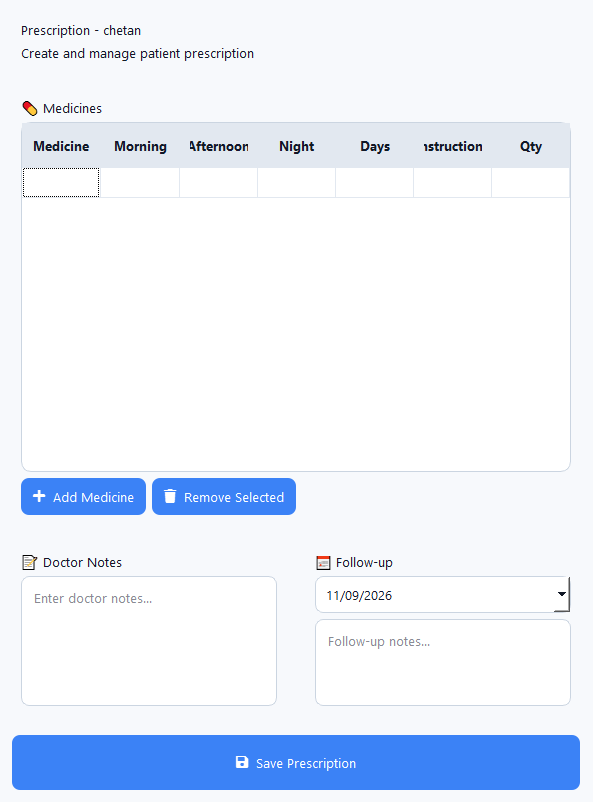
Task: Select the first row Days cell
Action: pyautogui.click(x=375, y=183)
